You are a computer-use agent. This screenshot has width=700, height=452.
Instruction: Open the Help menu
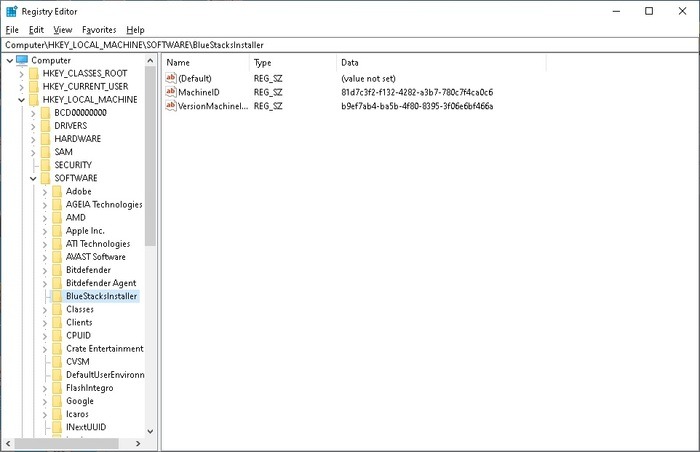135,30
